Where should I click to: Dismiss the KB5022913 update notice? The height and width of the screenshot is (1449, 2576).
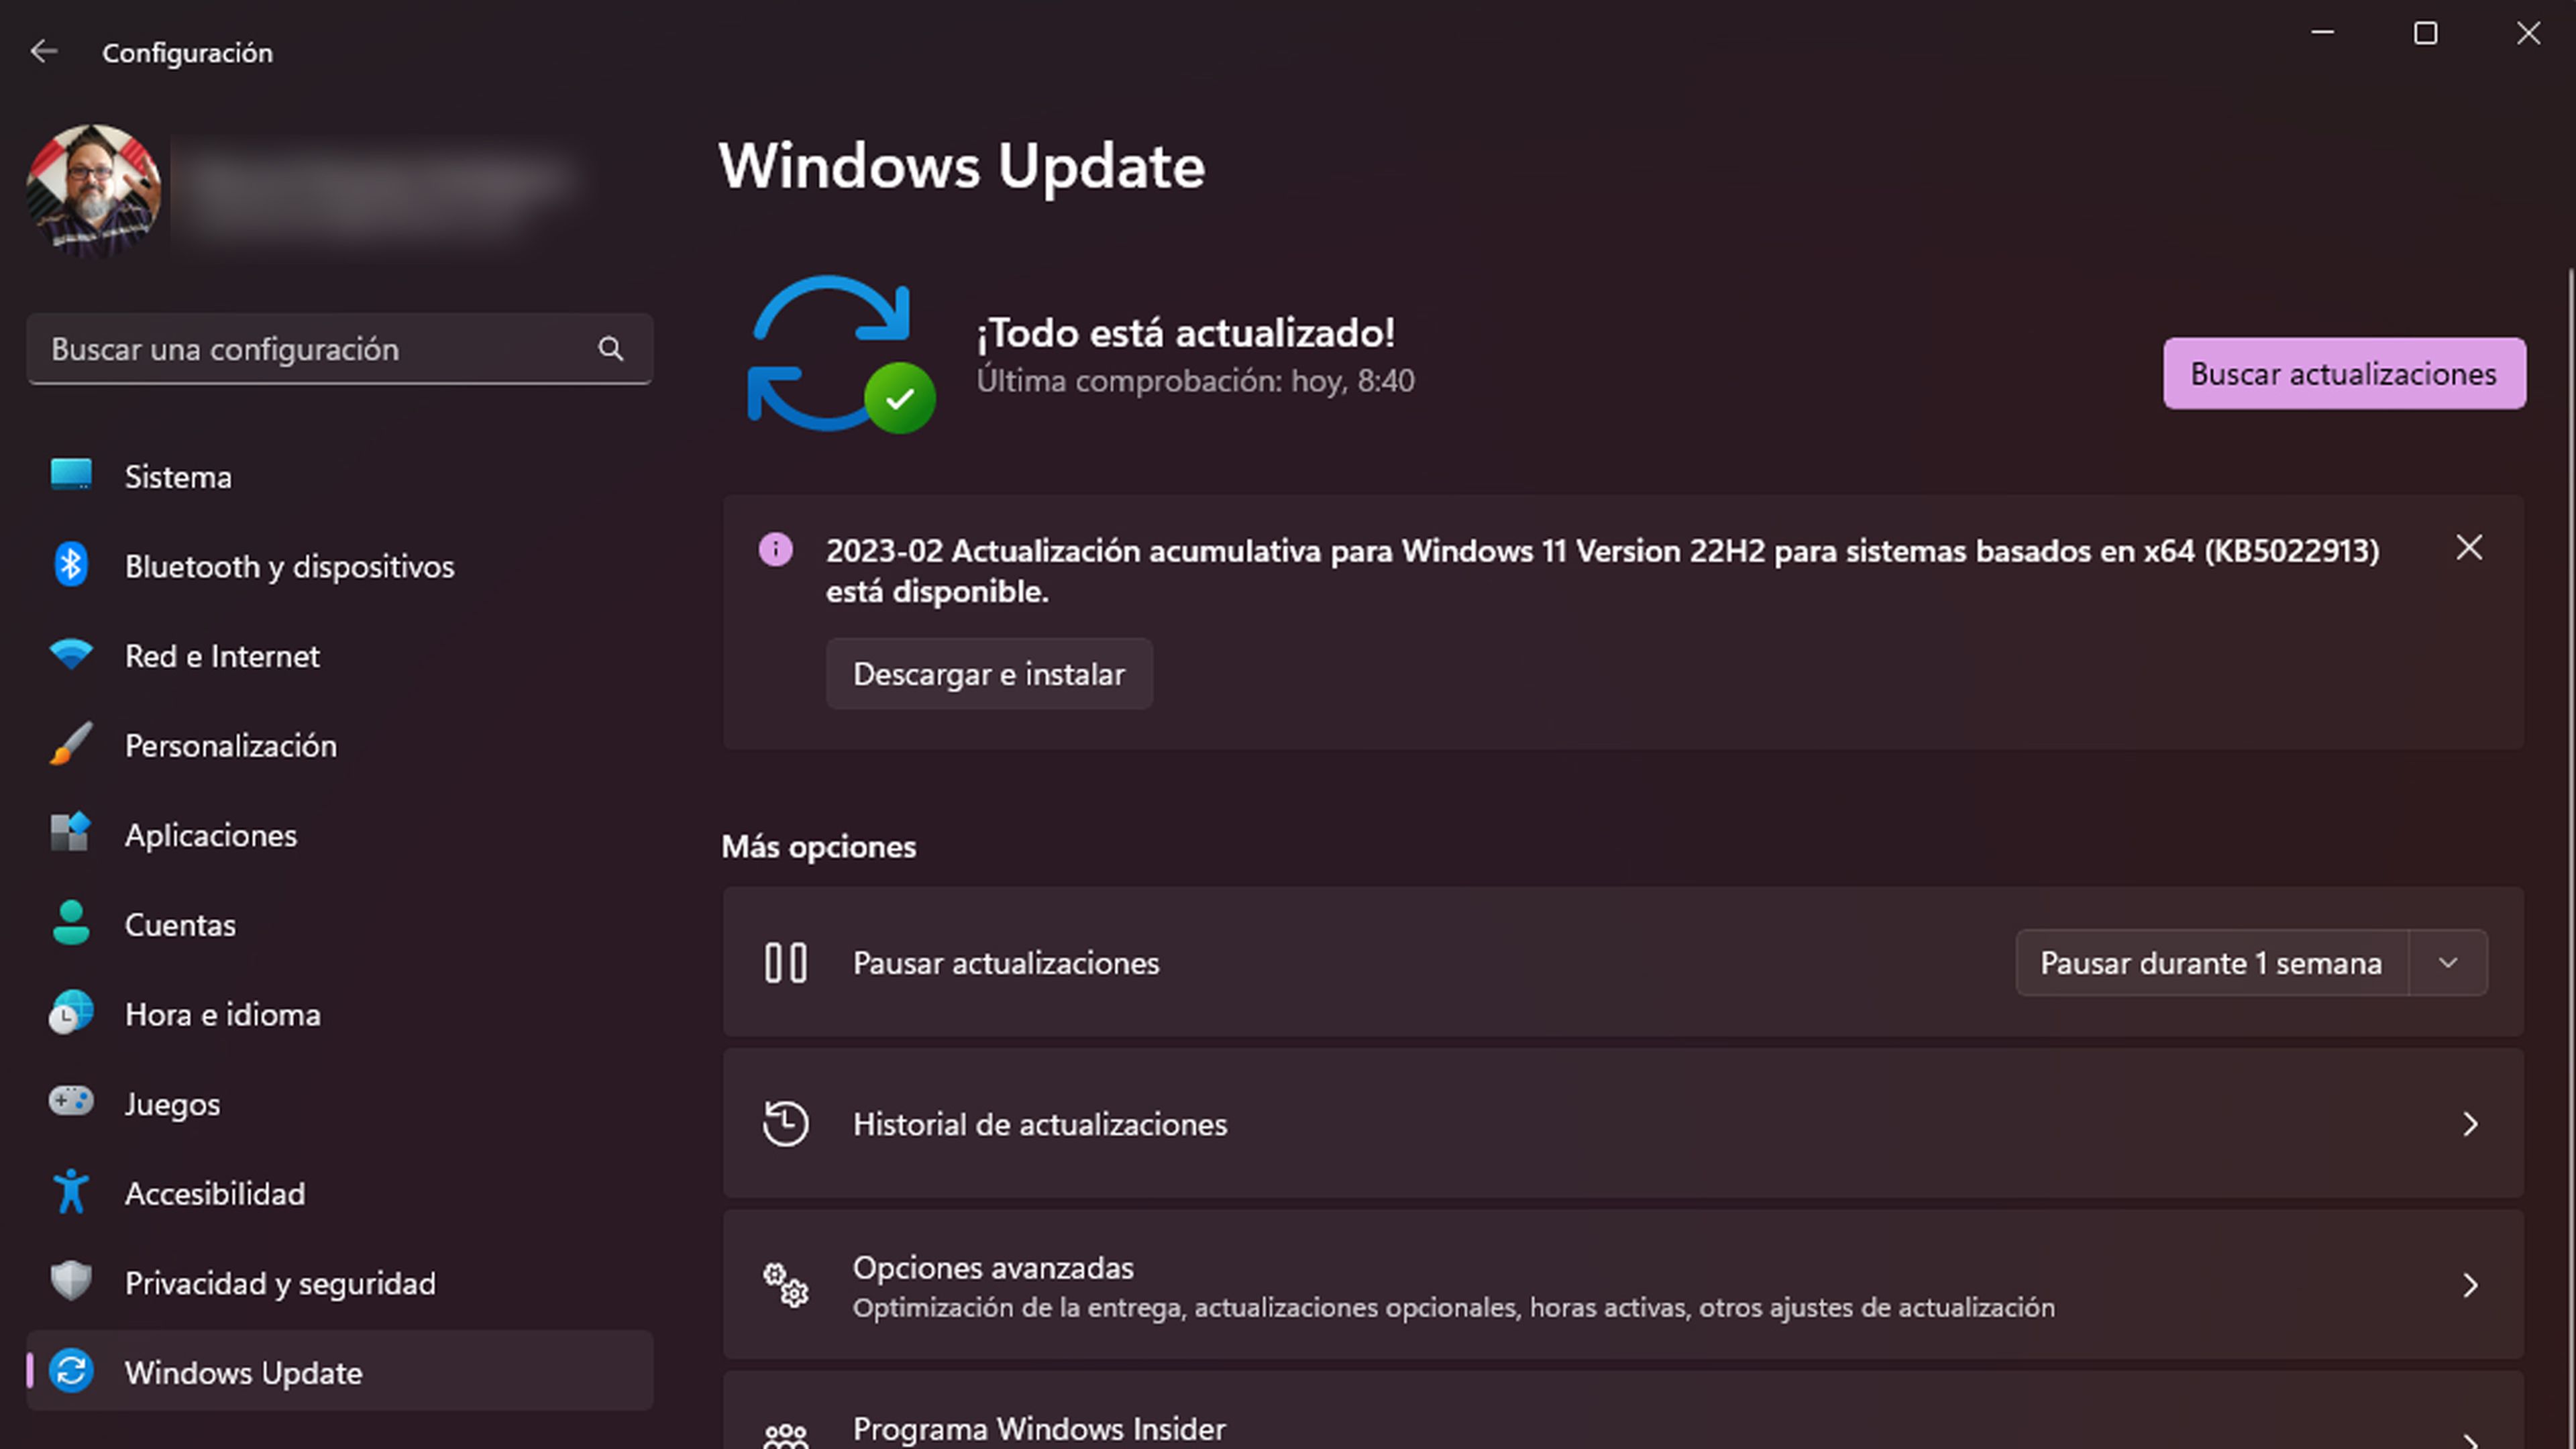pos(2469,548)
